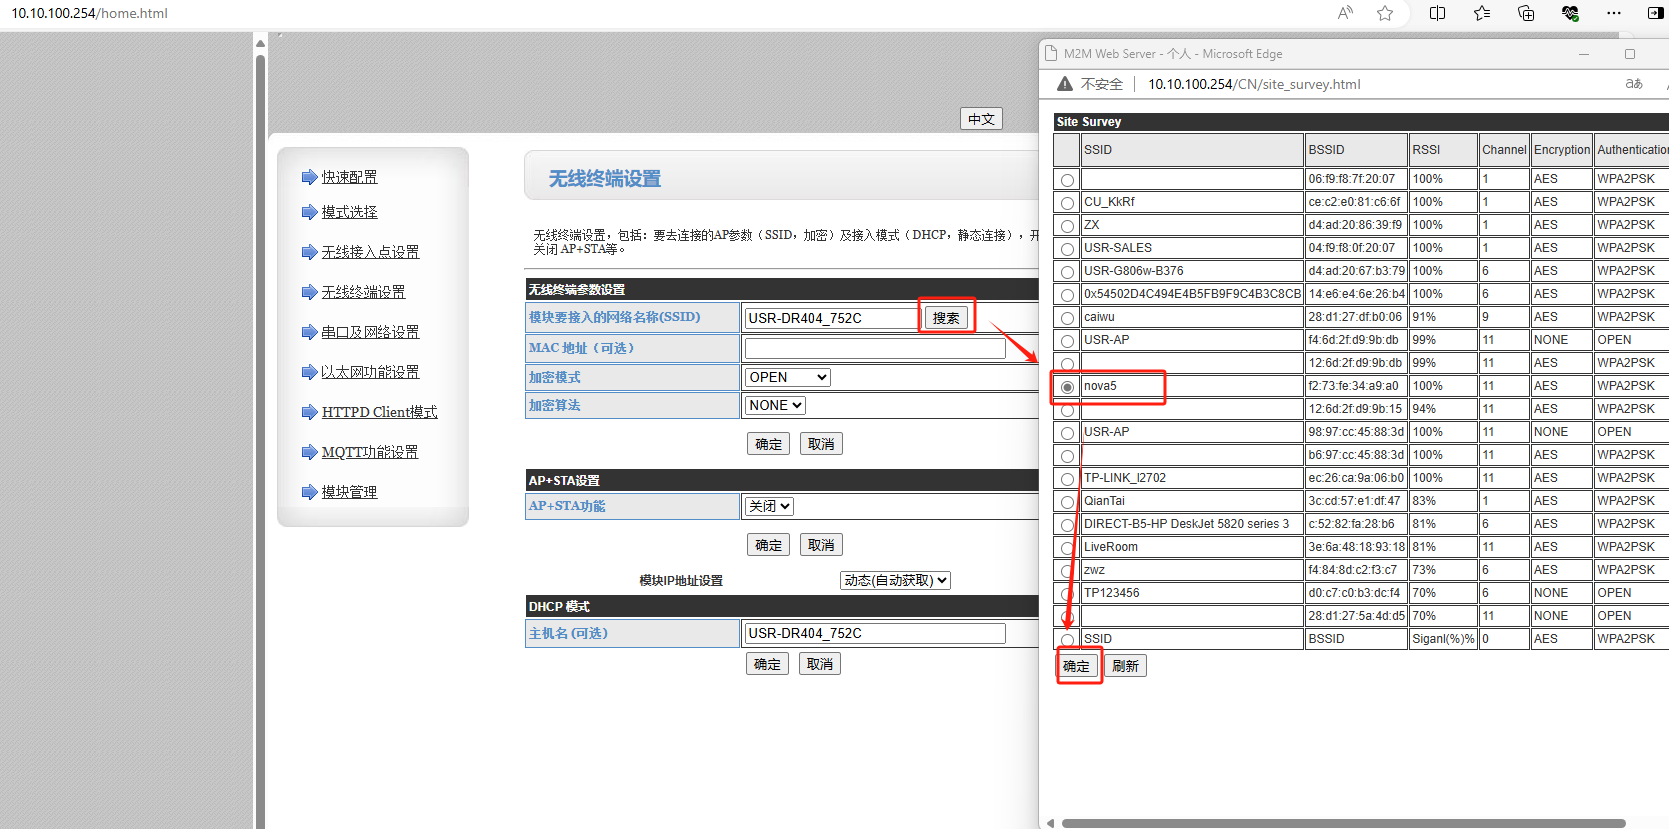Viewport: 1669px width, 829px height.
Task: Click the MAC address input field
Action: tap(874, 348)
